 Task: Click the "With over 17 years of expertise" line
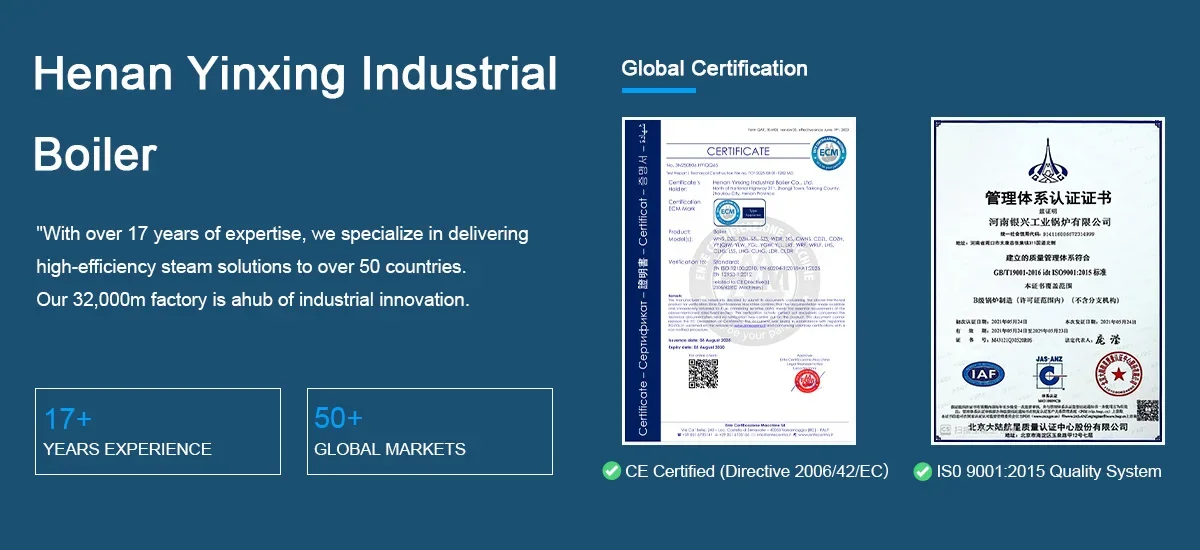point(282,234)
